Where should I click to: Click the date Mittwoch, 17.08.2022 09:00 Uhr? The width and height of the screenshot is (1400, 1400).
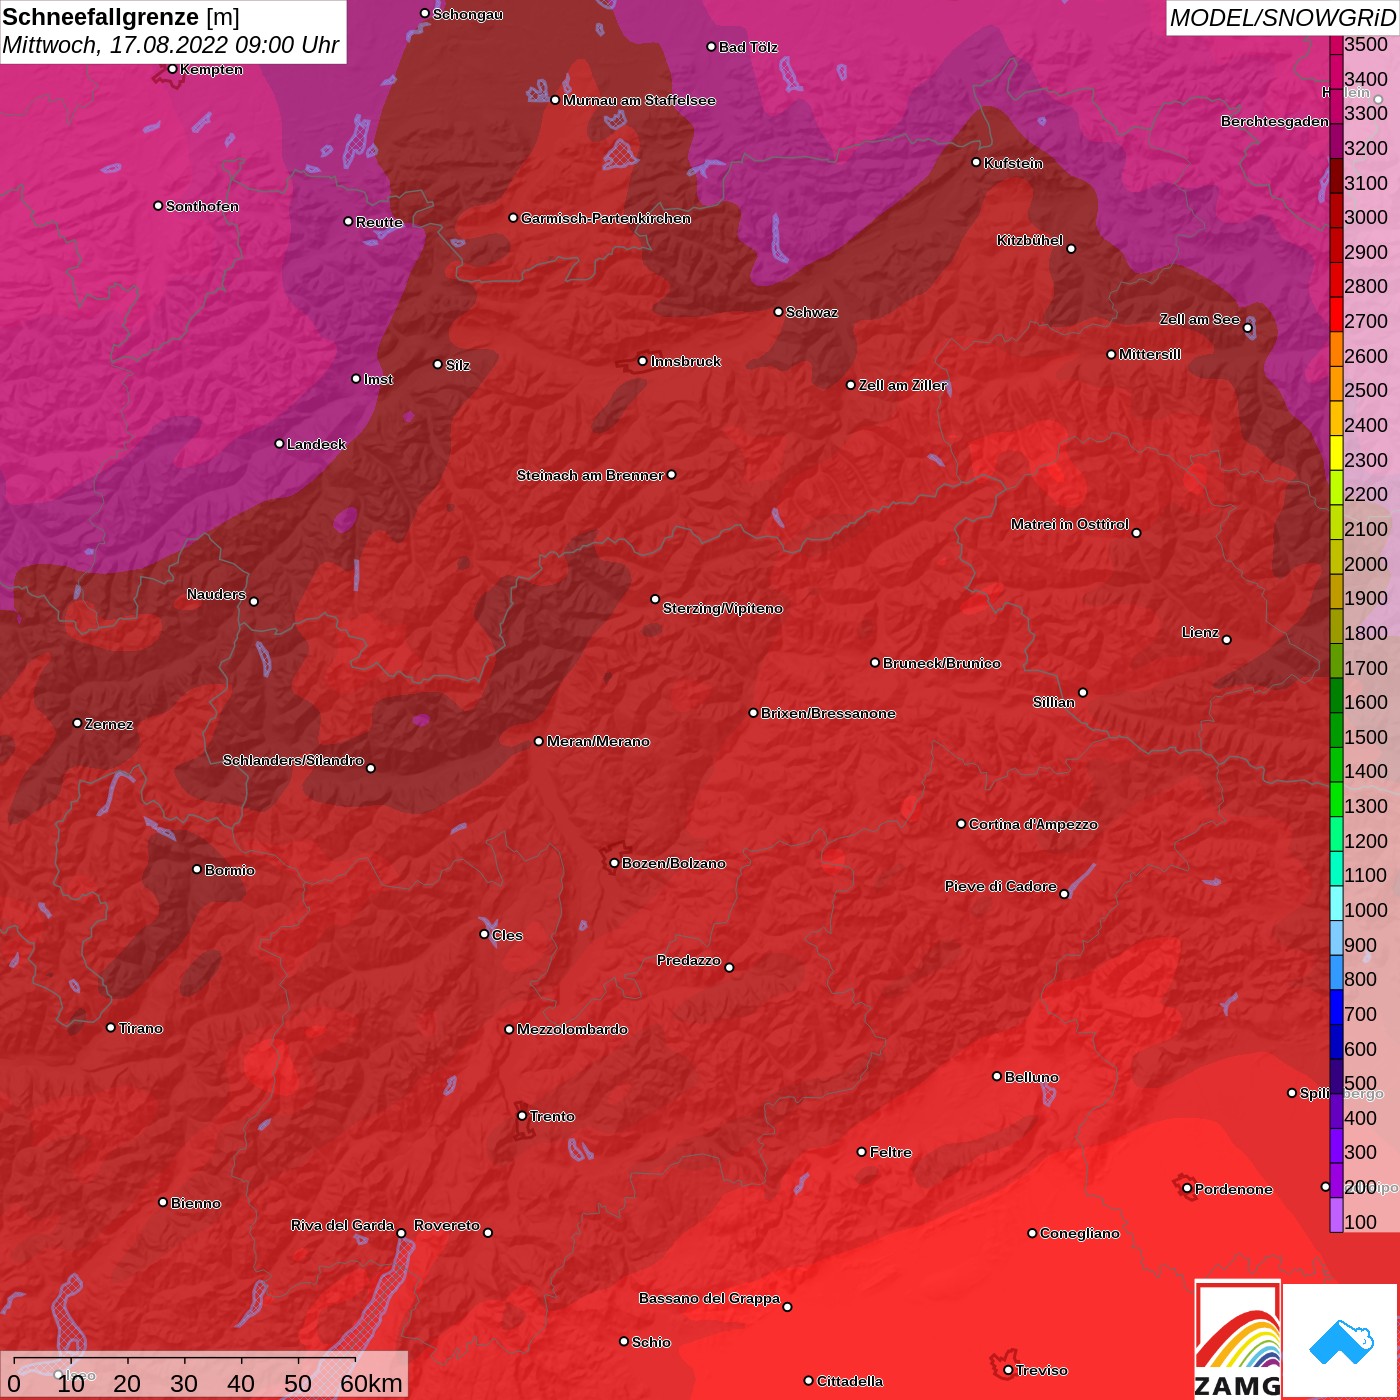[x=171, y=46]
